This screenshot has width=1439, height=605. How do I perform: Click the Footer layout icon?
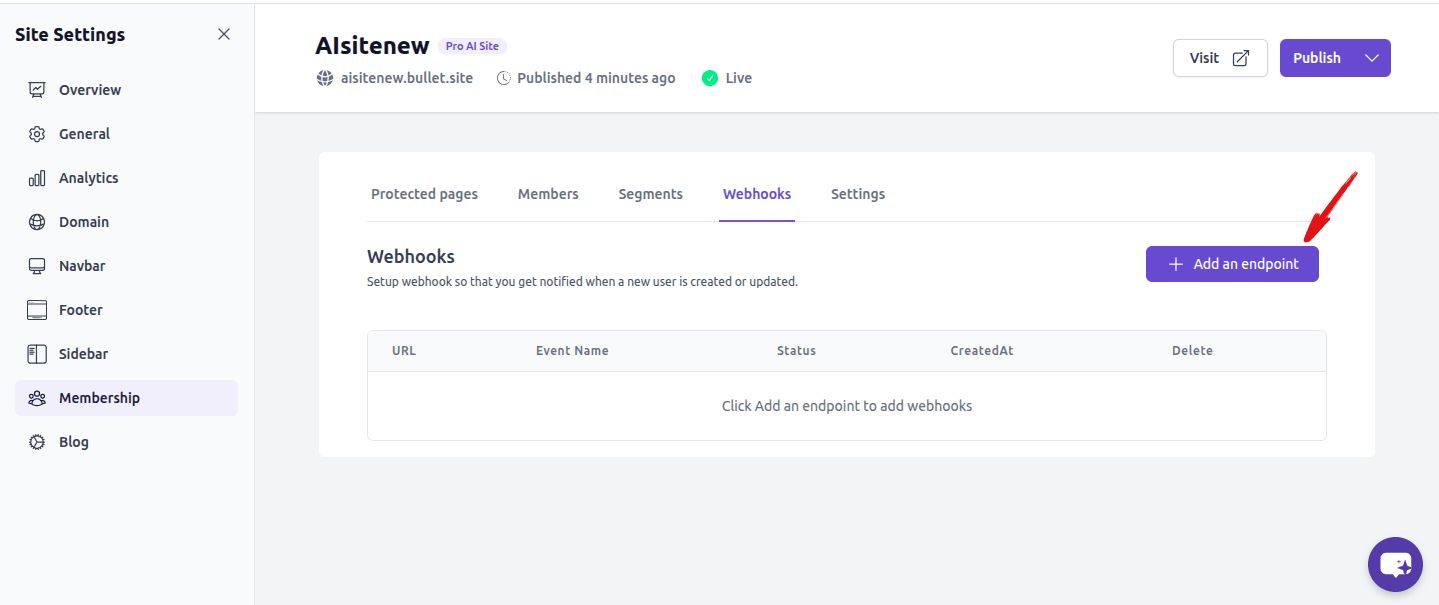pyautogui.click(x=37, y=310)
